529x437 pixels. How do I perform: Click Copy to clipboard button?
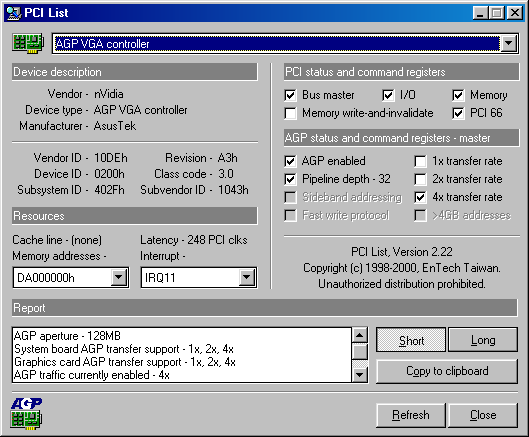[x=447, y=371]
